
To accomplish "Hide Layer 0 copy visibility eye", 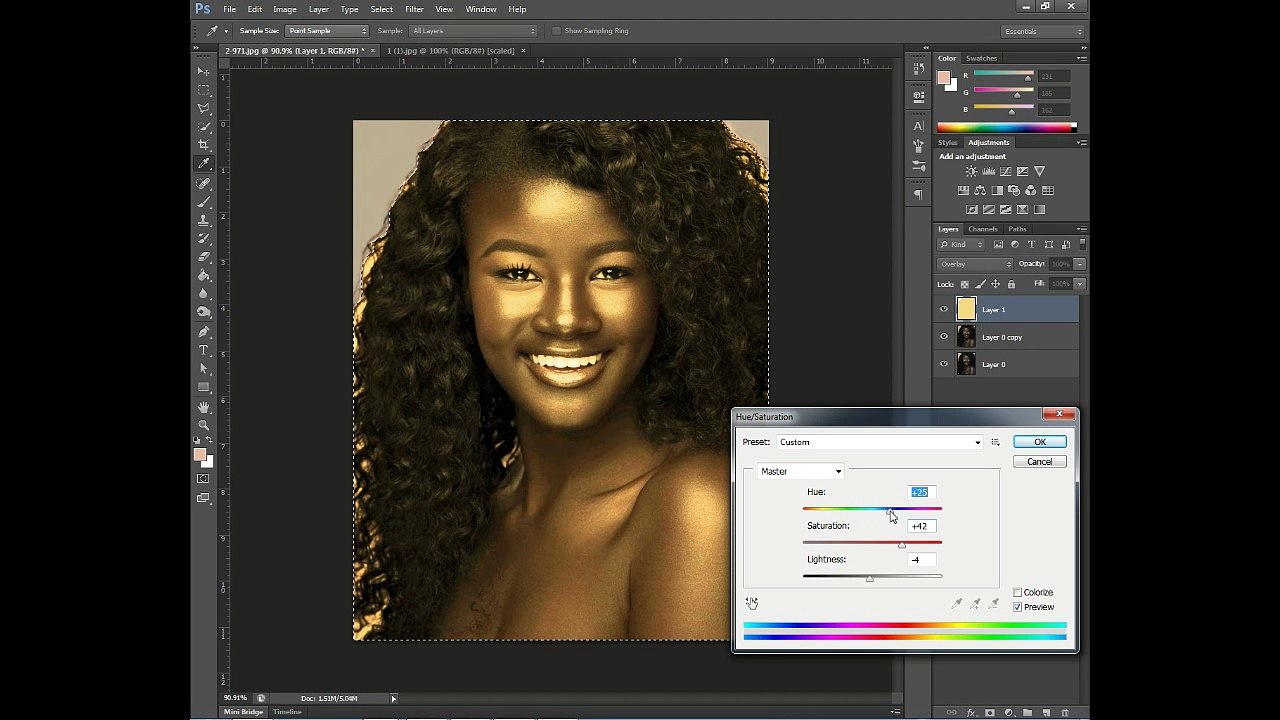I will pyautogui.click(x=944, y=337).
